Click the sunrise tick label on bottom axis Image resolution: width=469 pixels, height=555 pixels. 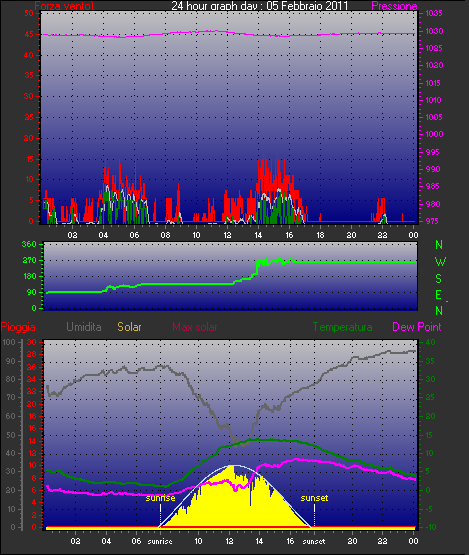coord(160,541)
